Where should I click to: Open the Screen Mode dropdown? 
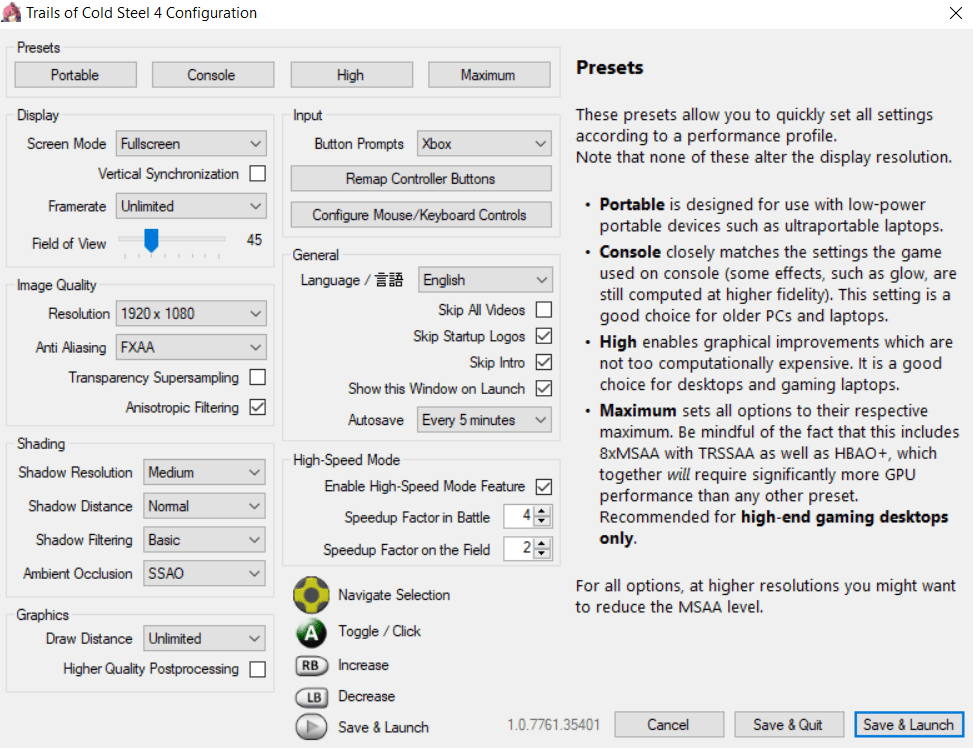pos(191,143)
